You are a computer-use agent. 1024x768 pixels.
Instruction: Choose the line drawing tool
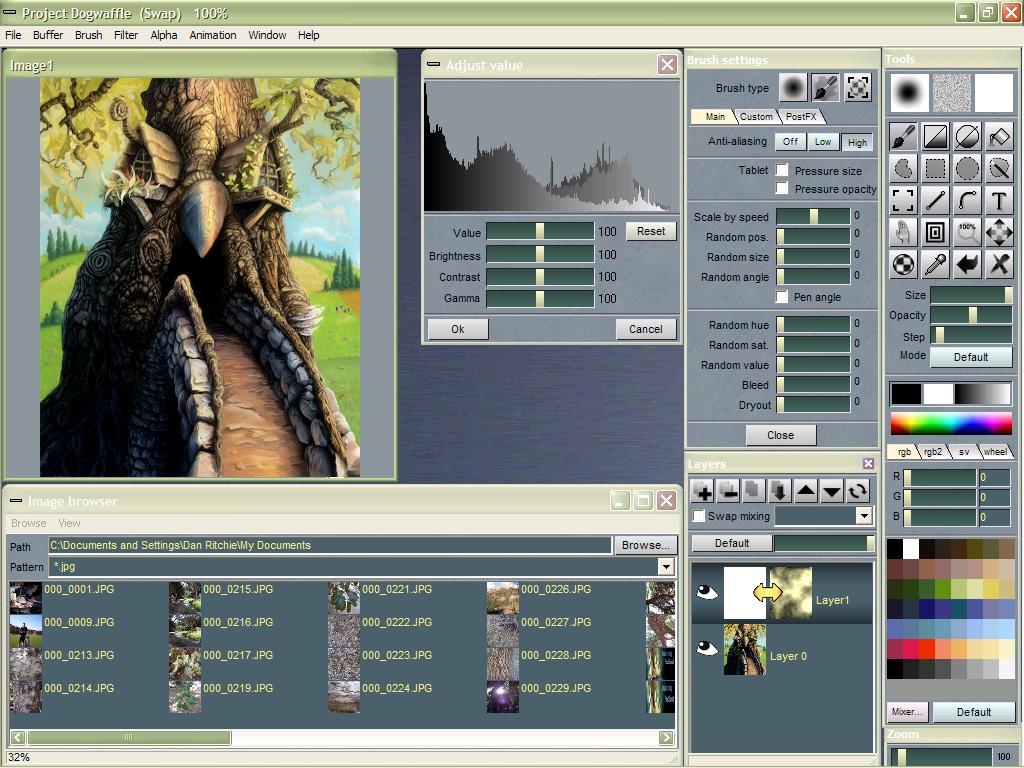coord(935,201)
